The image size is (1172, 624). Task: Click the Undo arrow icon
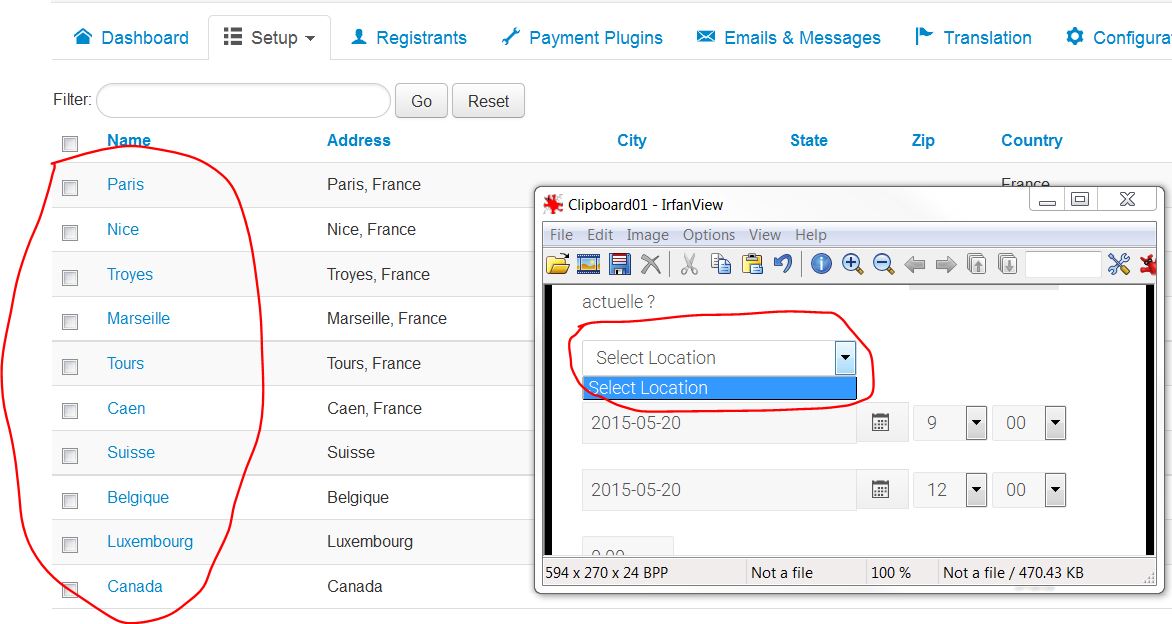pyautogui.click(x=783, y=264)
